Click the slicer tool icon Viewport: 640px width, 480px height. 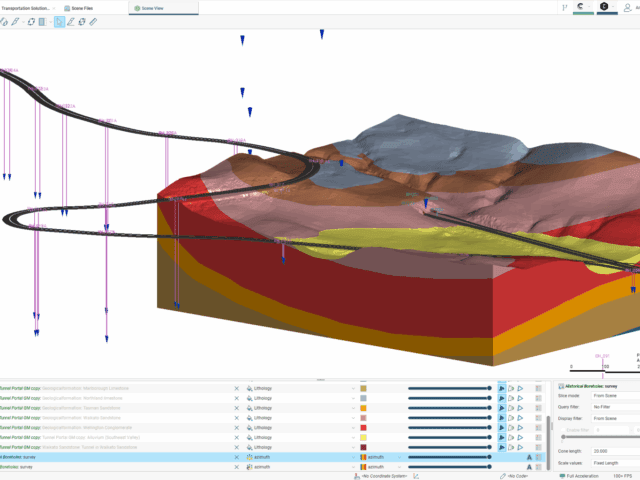tap(42, 21)
